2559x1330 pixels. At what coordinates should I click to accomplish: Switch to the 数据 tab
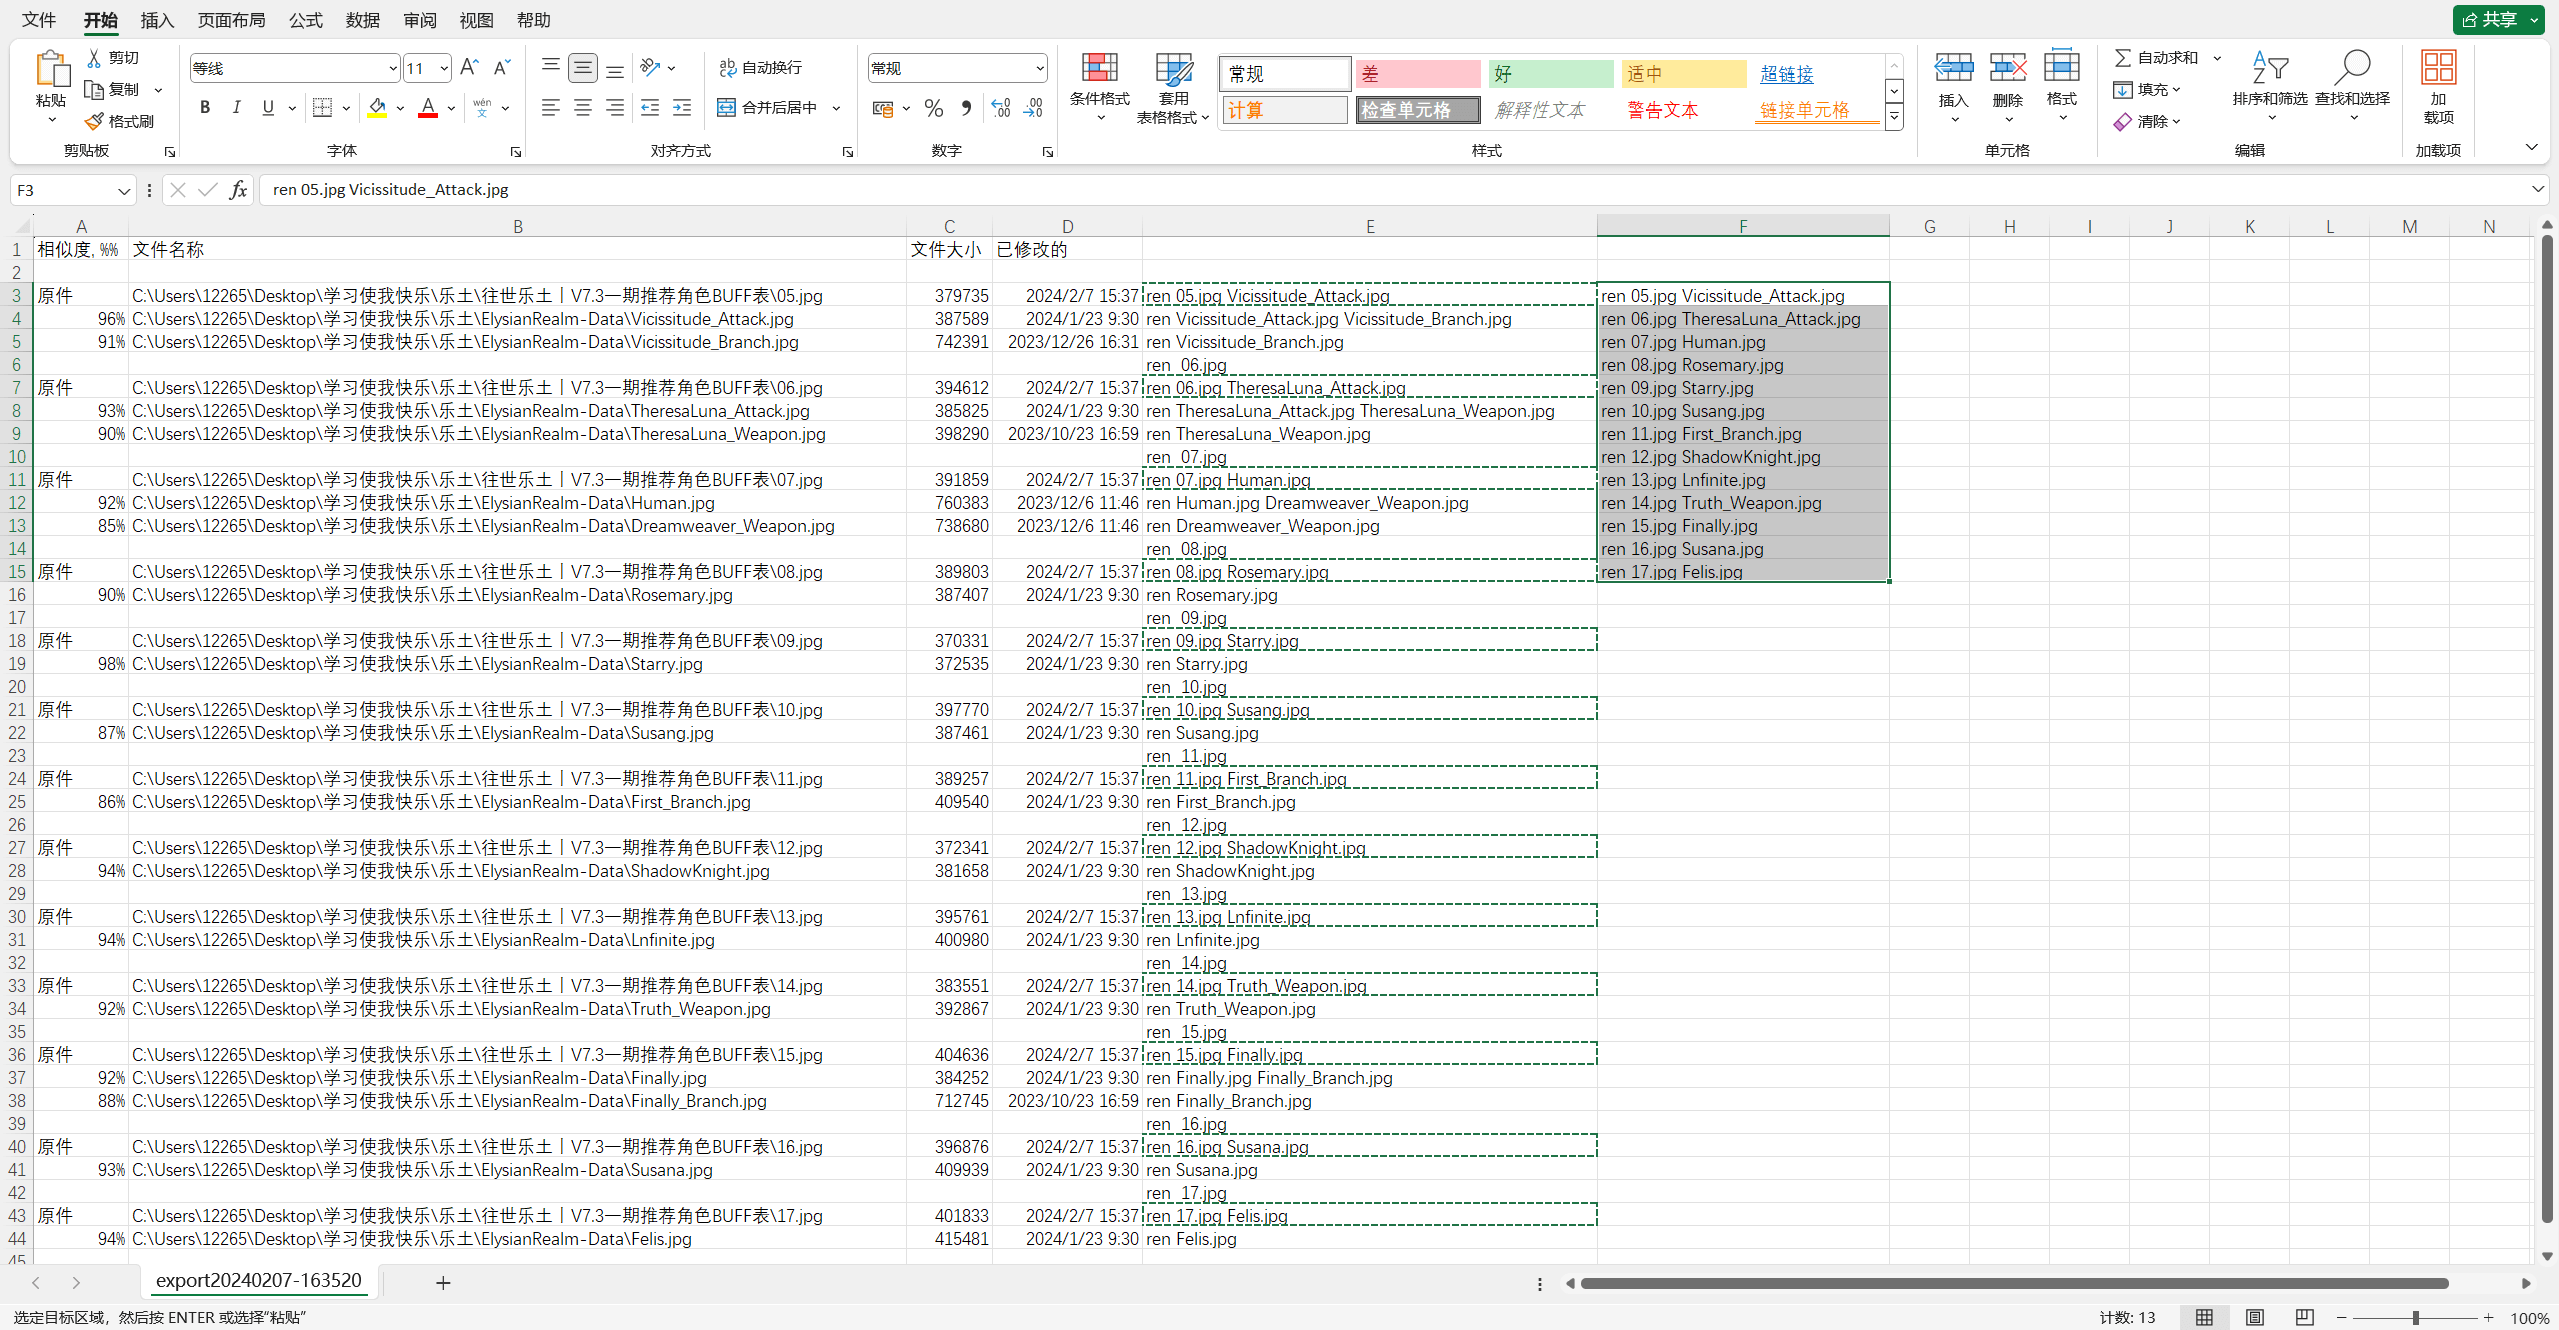(x=362, y=20)
